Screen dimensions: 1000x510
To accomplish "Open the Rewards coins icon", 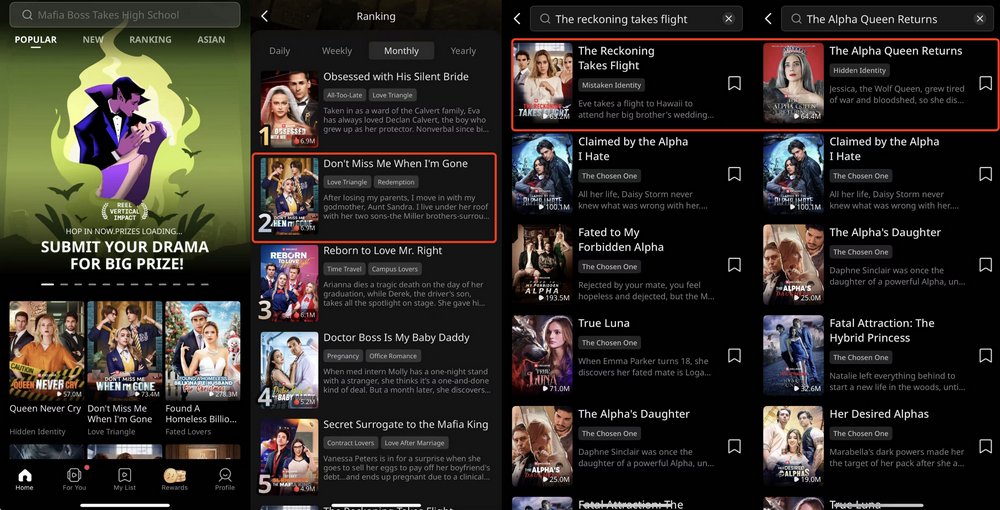I will tap(175, 477).
